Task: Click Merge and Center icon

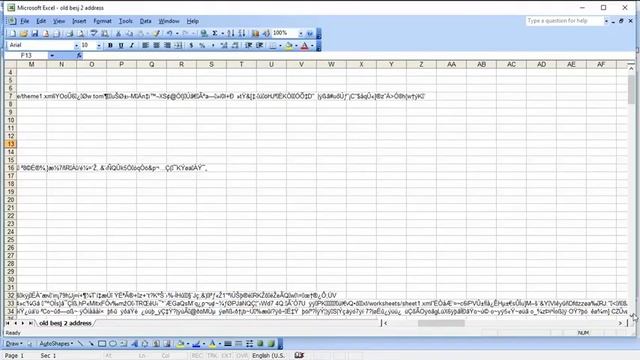Action: click(x=178, y=46)
